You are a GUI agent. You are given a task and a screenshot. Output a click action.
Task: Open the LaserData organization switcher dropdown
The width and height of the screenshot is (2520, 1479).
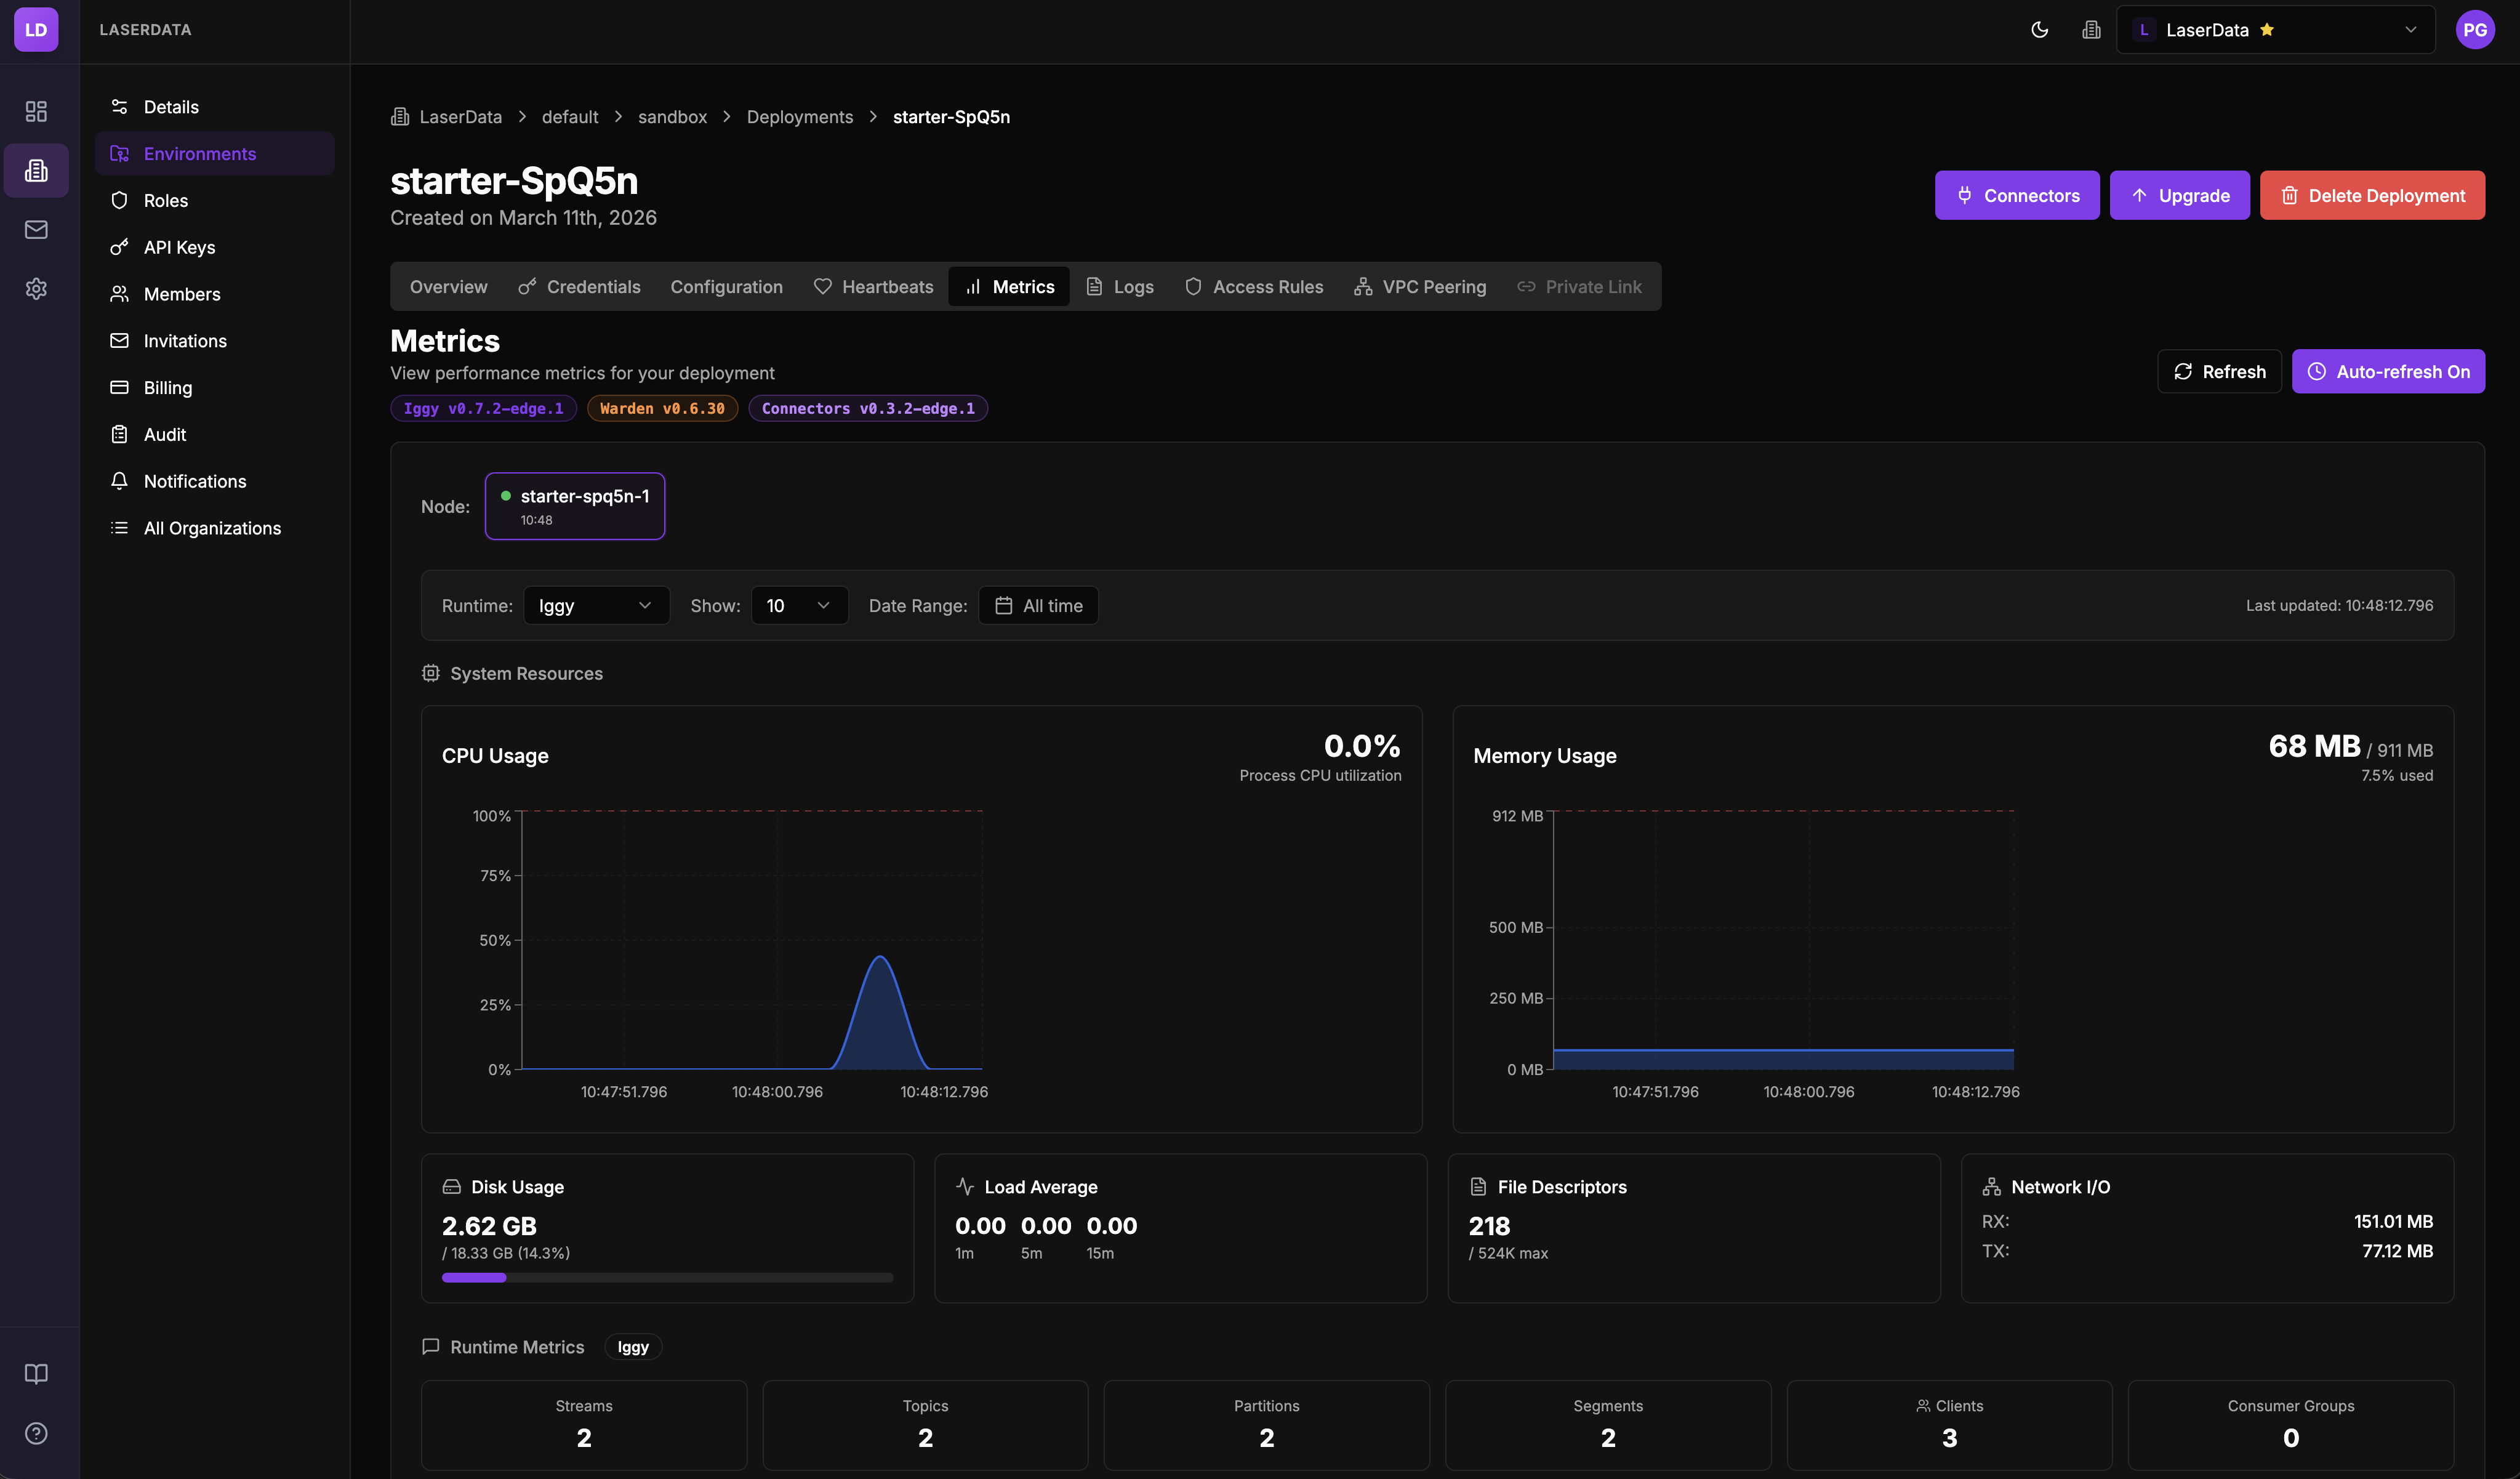pos(2274,29)
